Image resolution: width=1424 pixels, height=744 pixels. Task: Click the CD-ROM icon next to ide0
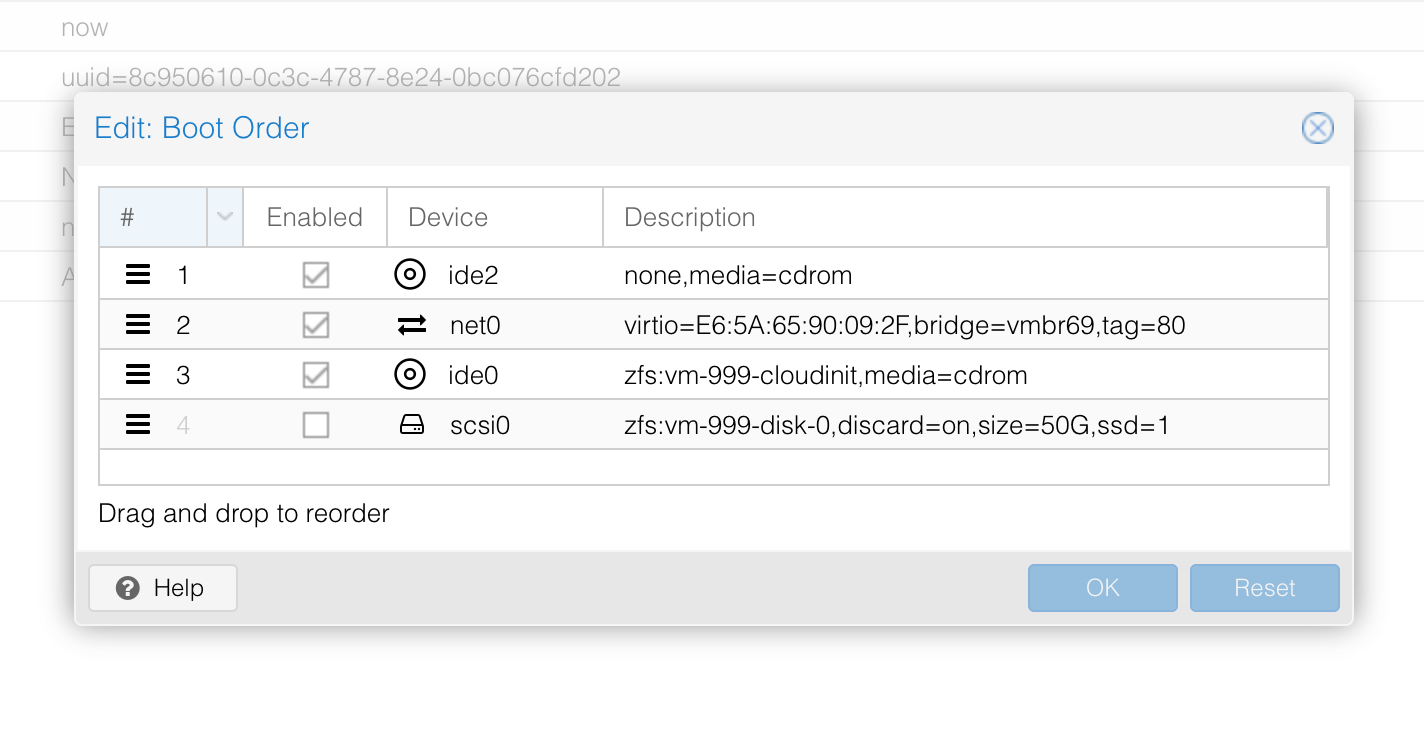pos(410,375)
